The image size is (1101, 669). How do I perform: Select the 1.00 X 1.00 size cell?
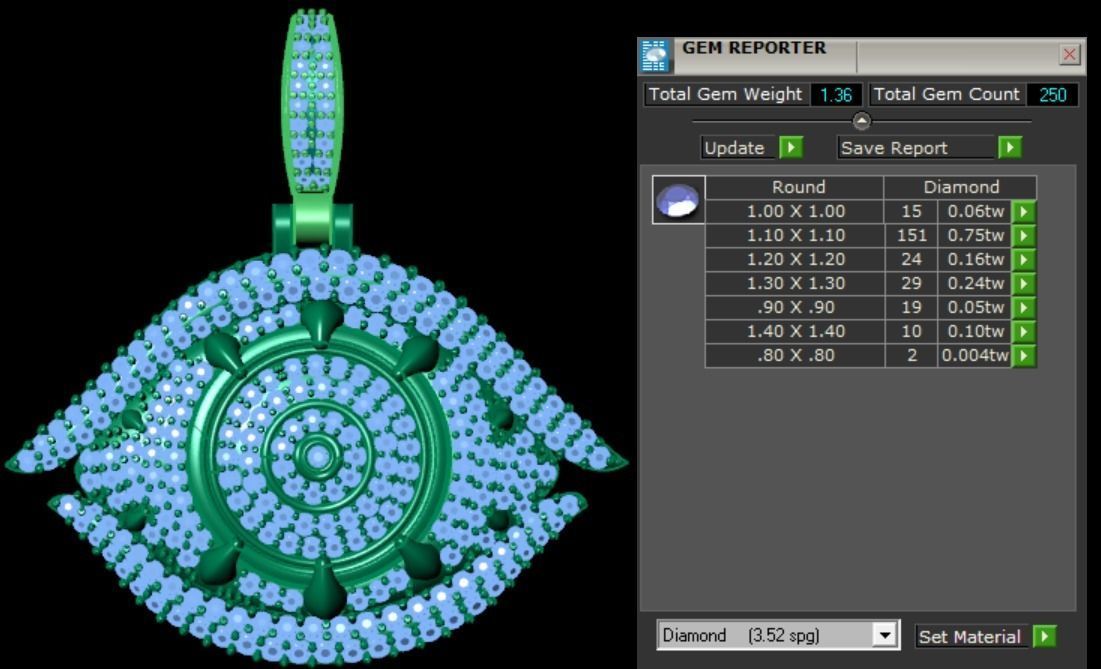pyautogui.click(x=795, y=211)
